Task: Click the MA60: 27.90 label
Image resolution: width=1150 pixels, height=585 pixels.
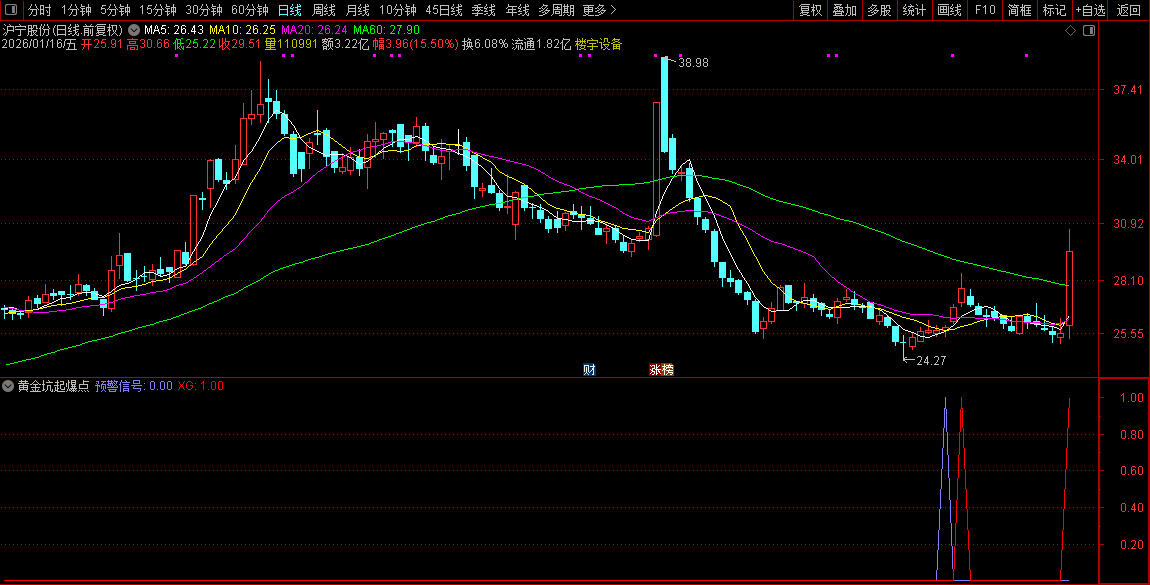Action: pos(387,30)
